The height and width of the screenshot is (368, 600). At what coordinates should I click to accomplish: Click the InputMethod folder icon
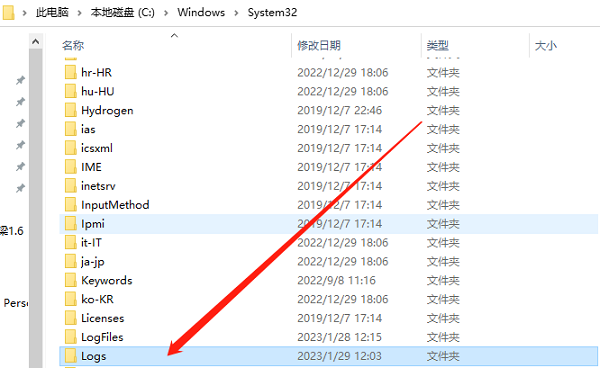click(70, 205)
